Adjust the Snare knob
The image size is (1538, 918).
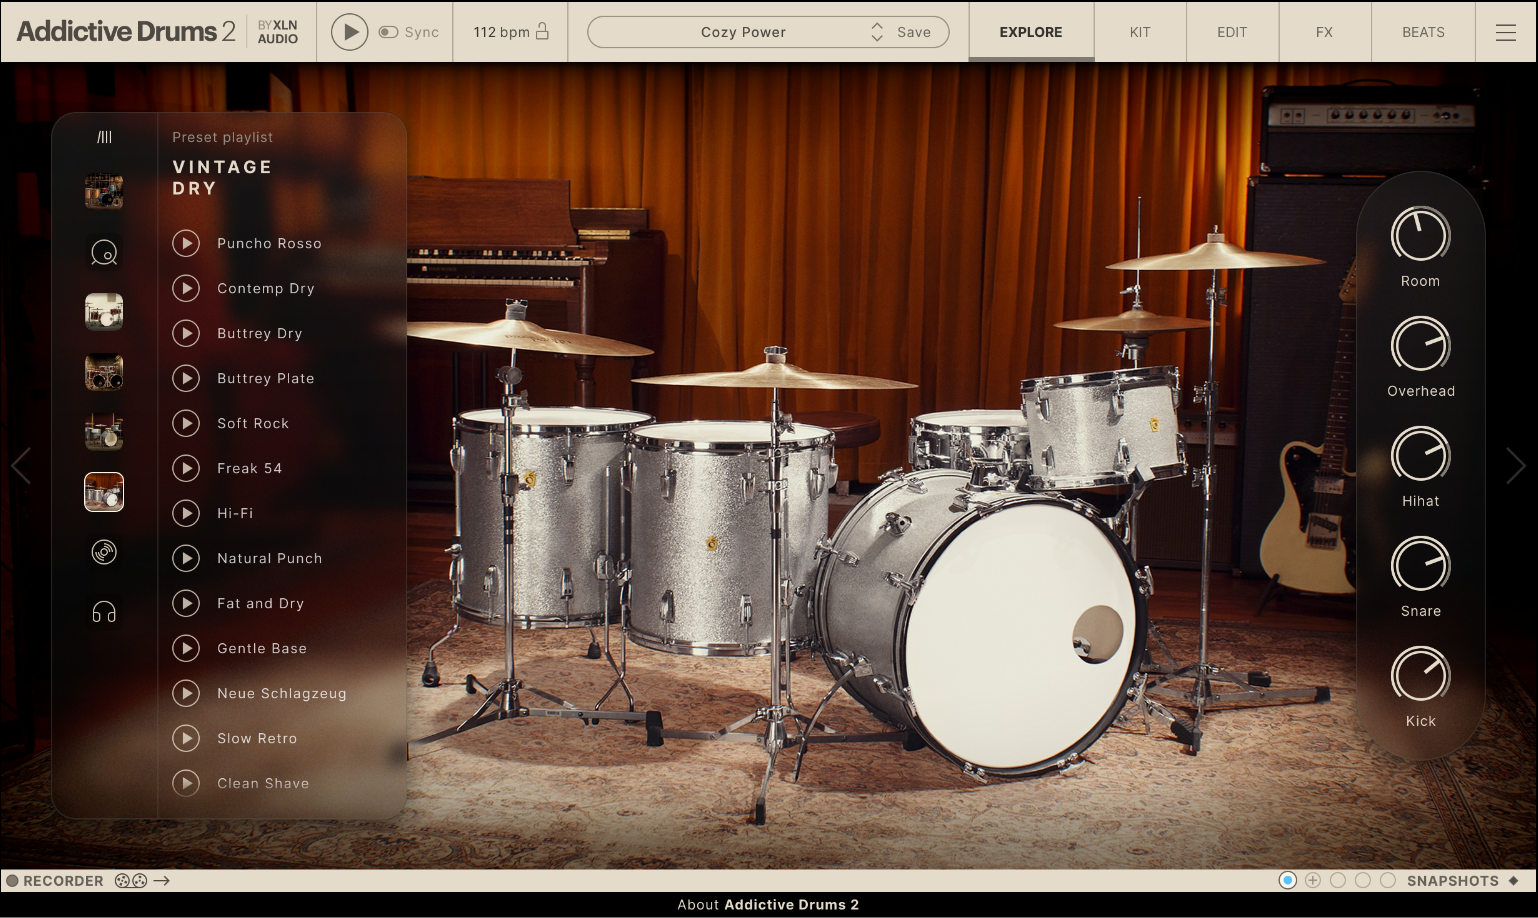1420,566
